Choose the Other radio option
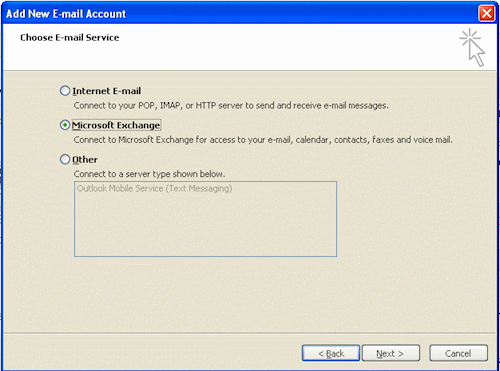The width and height of the screenshot is (500, 371). [65, 159]
